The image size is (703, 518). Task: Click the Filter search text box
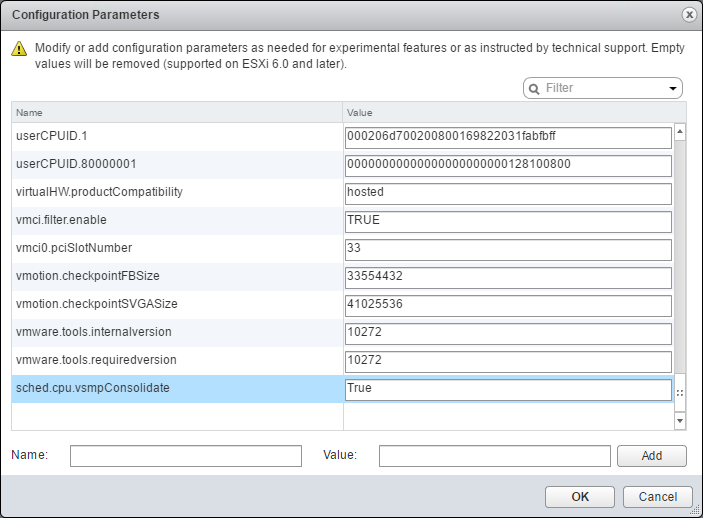(603, 88)
